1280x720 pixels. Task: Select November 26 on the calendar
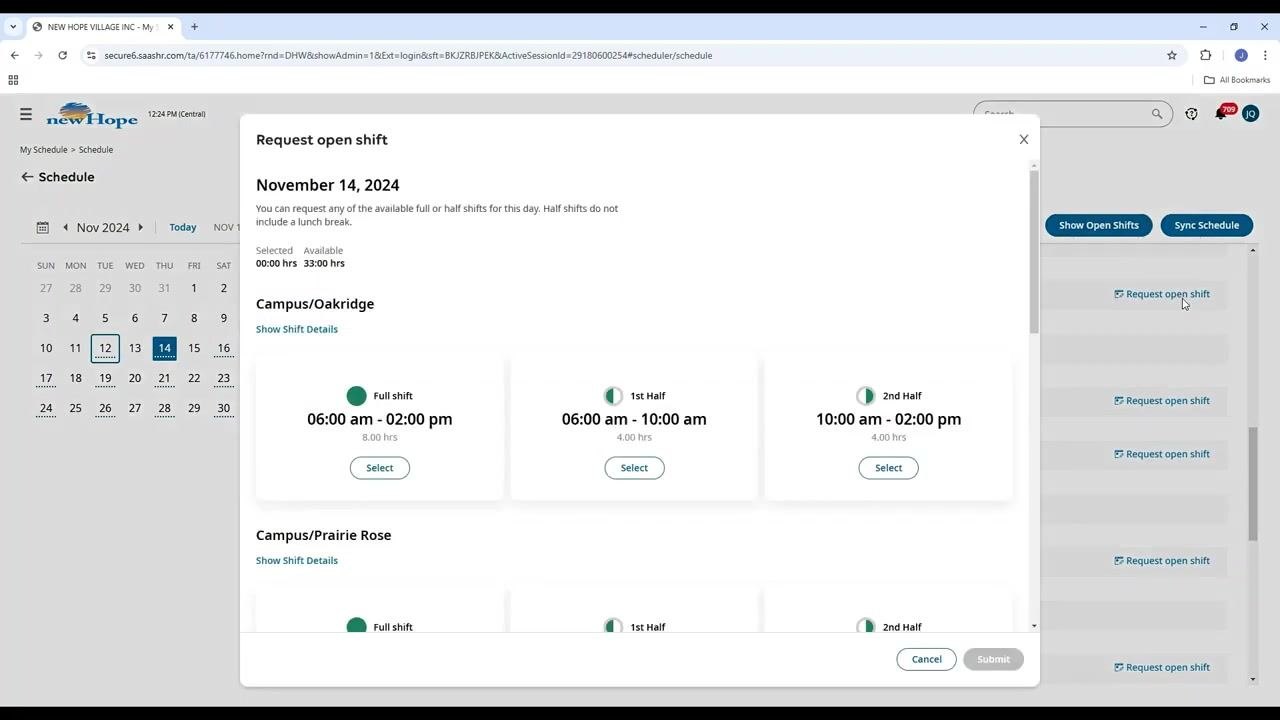tap(105, 408)
